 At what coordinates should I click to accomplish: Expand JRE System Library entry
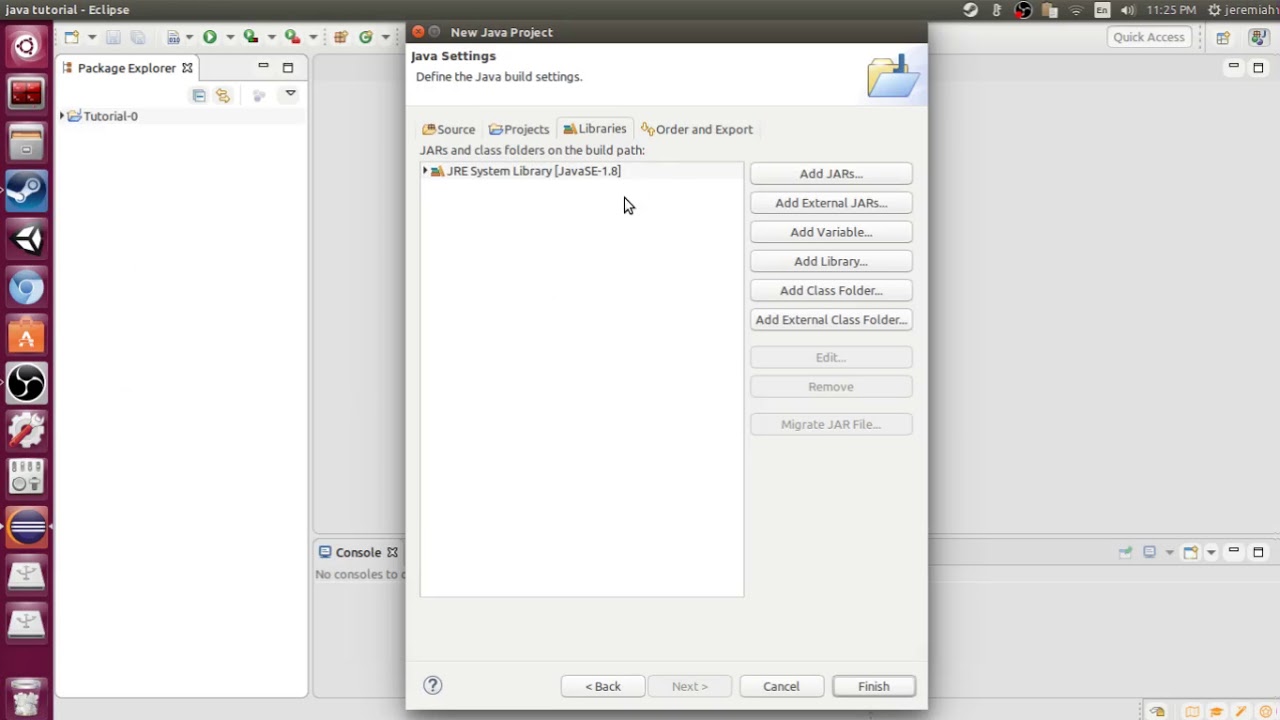click(425, 171)
